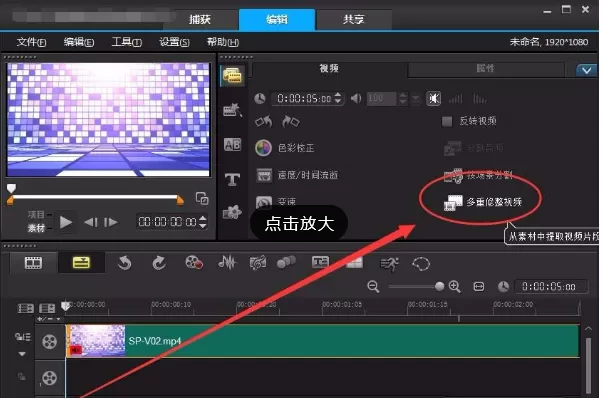Viewport: 603px width, 398px height.
Task: Click 按场景分割 split by scene
Action: 478,176
